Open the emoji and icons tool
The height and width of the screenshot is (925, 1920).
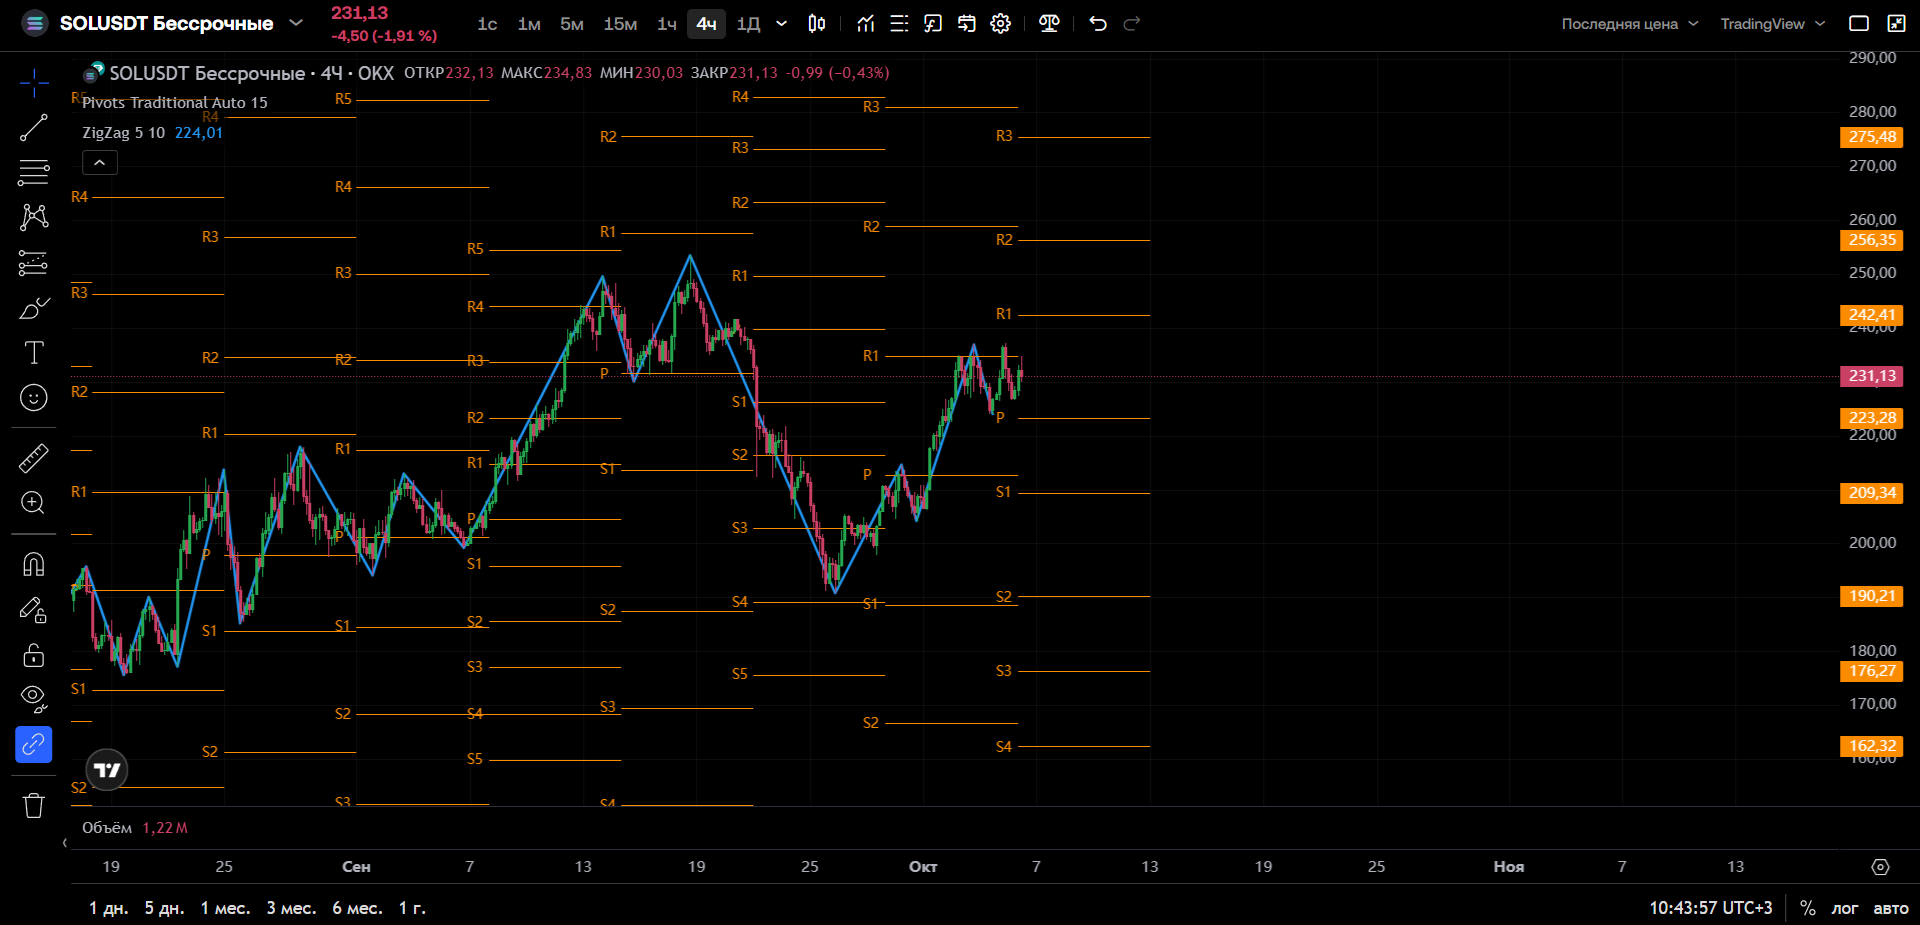click(x=34, y=398)
